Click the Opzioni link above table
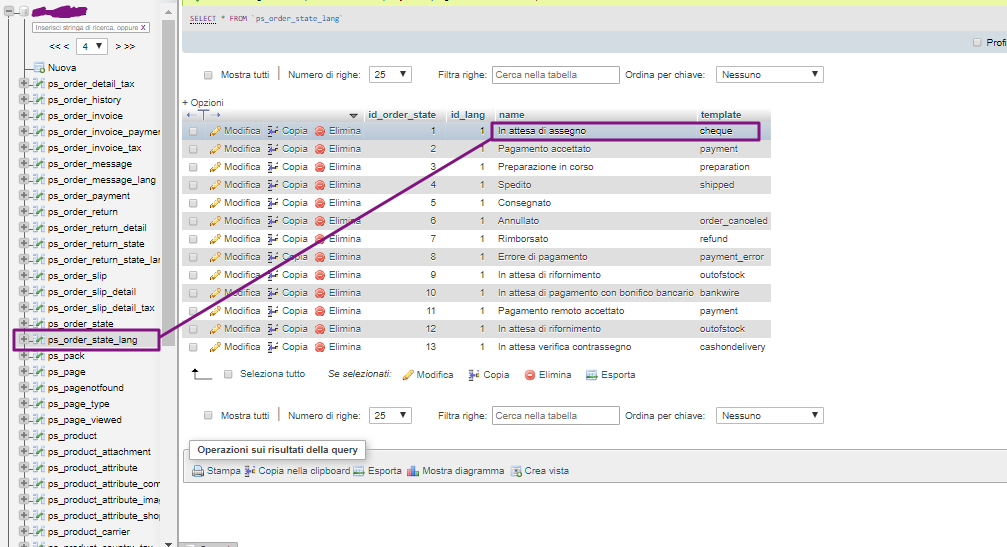This screenshot has width=1007, height=547. 204,103
